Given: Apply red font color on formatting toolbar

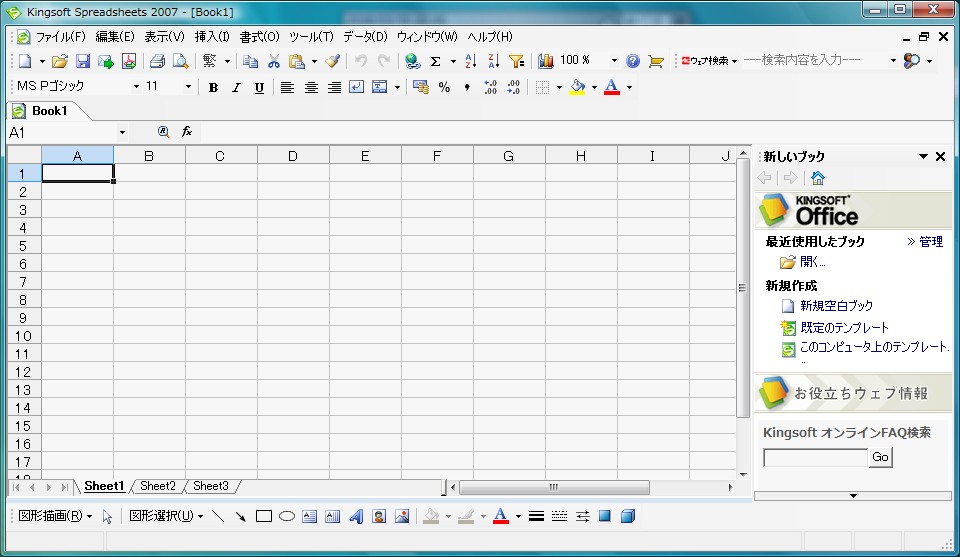Looking at the screenshot, I should click(x=612, y=87).
